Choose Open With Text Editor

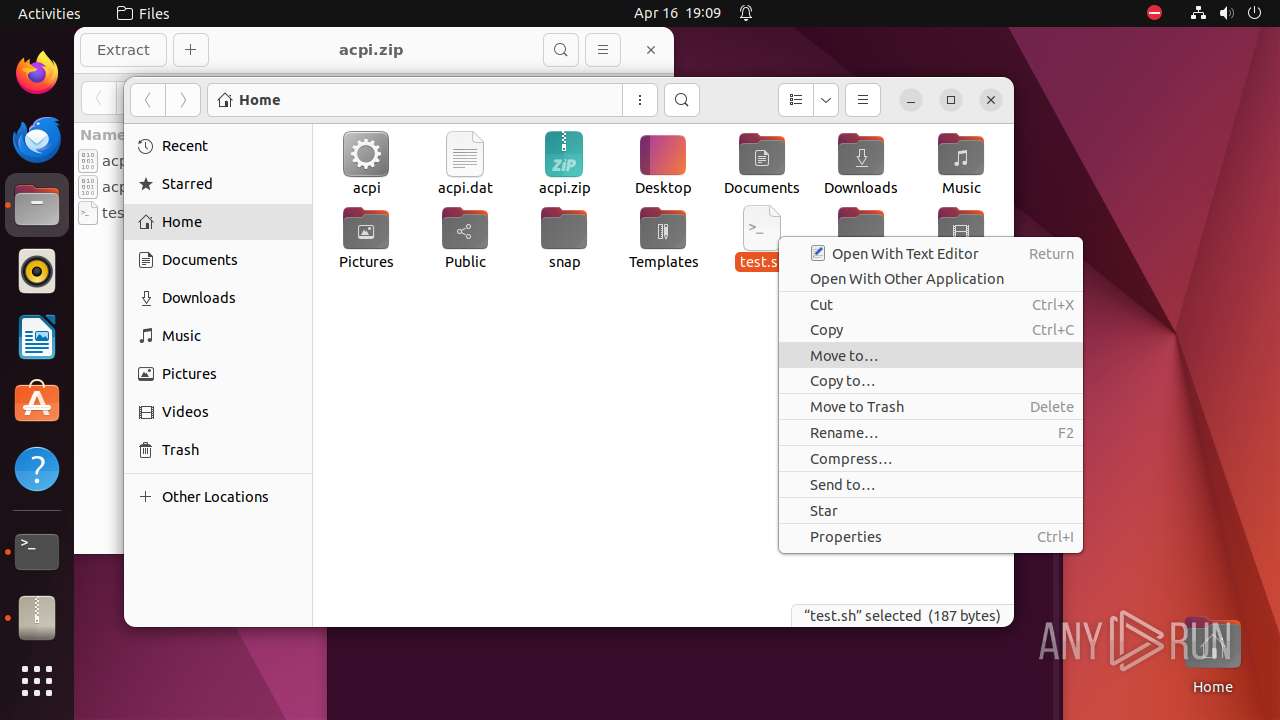tap(930, 254)
